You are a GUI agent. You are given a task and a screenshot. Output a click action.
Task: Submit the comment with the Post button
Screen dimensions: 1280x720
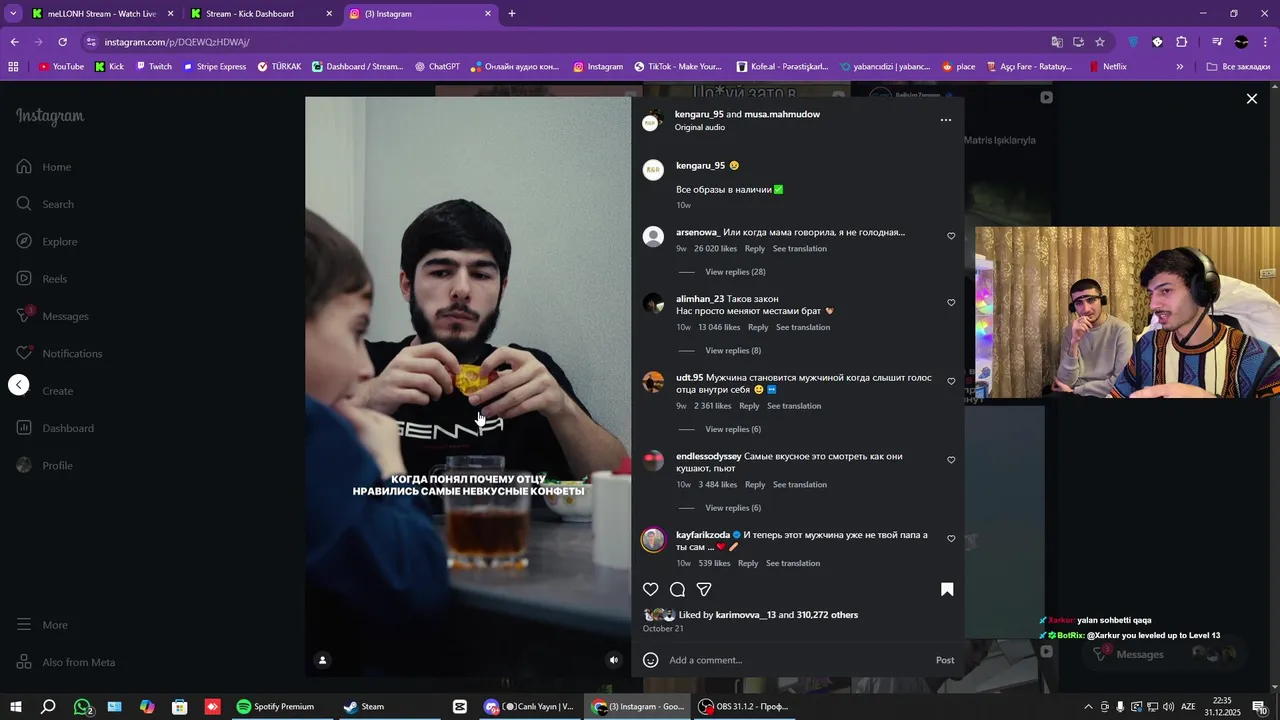pos(945,660)
